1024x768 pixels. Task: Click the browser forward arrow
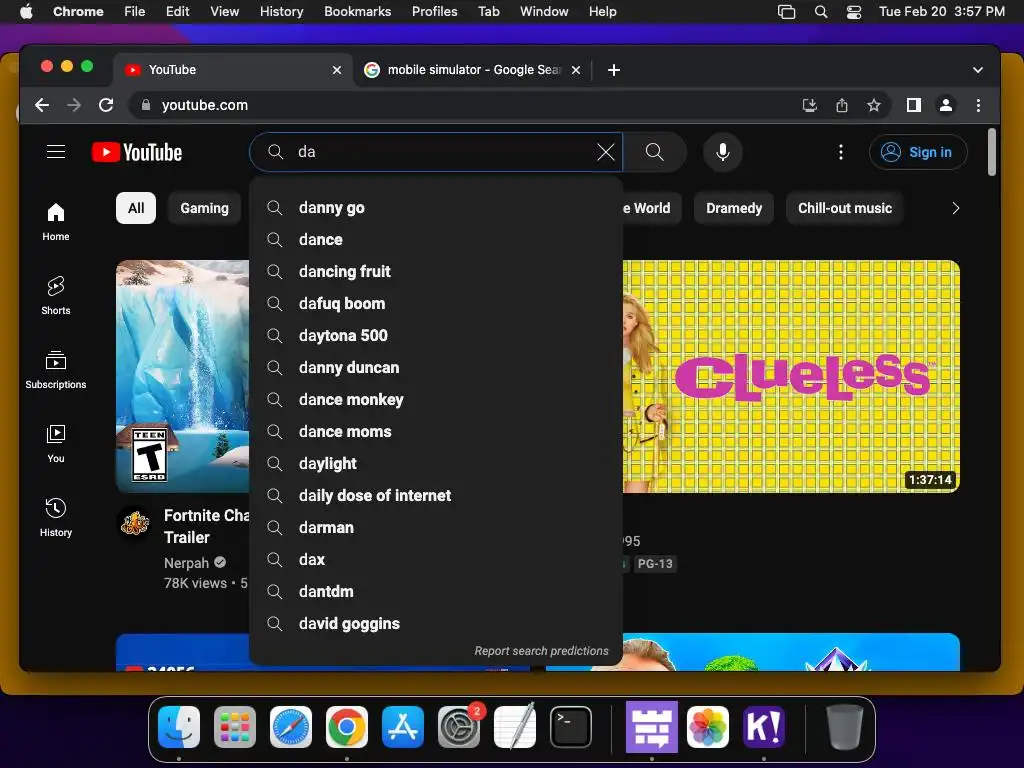pos(74,105)
